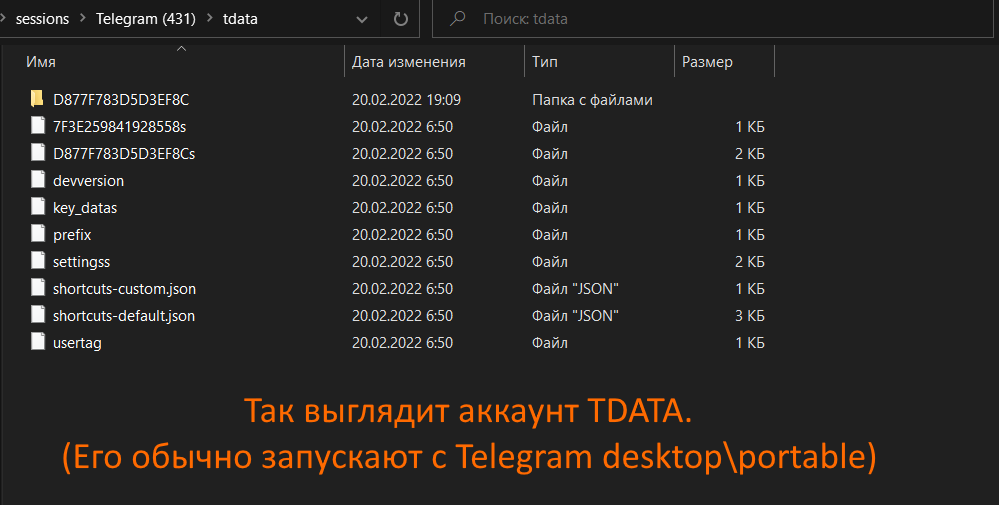Select the shortcuts-default.json file name
Image resolution: width=999 pixels, height=505 pixels.
124,316
